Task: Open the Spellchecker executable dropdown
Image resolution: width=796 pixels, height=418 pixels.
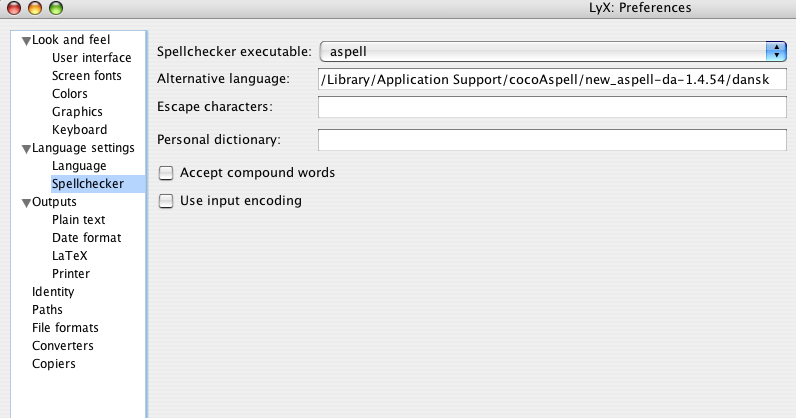Action: tap(553, 51)
